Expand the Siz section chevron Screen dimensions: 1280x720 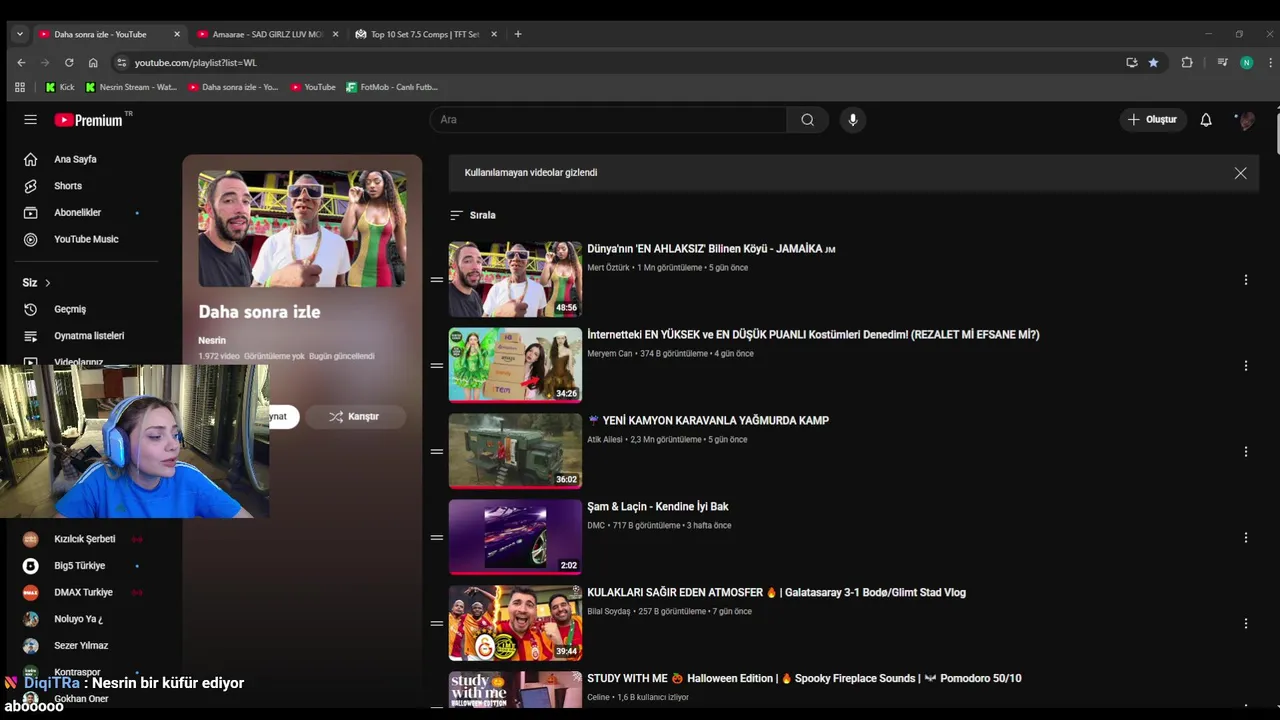click(x=47, y=283)
